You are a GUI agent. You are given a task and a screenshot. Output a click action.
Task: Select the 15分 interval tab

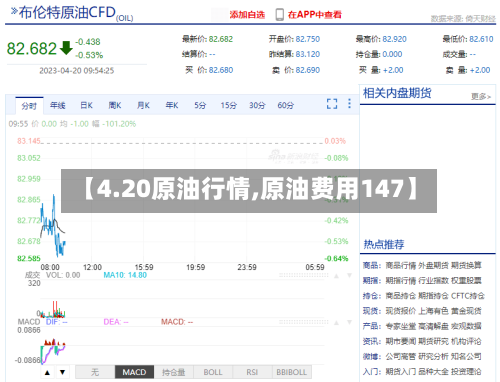pos(228,106)
